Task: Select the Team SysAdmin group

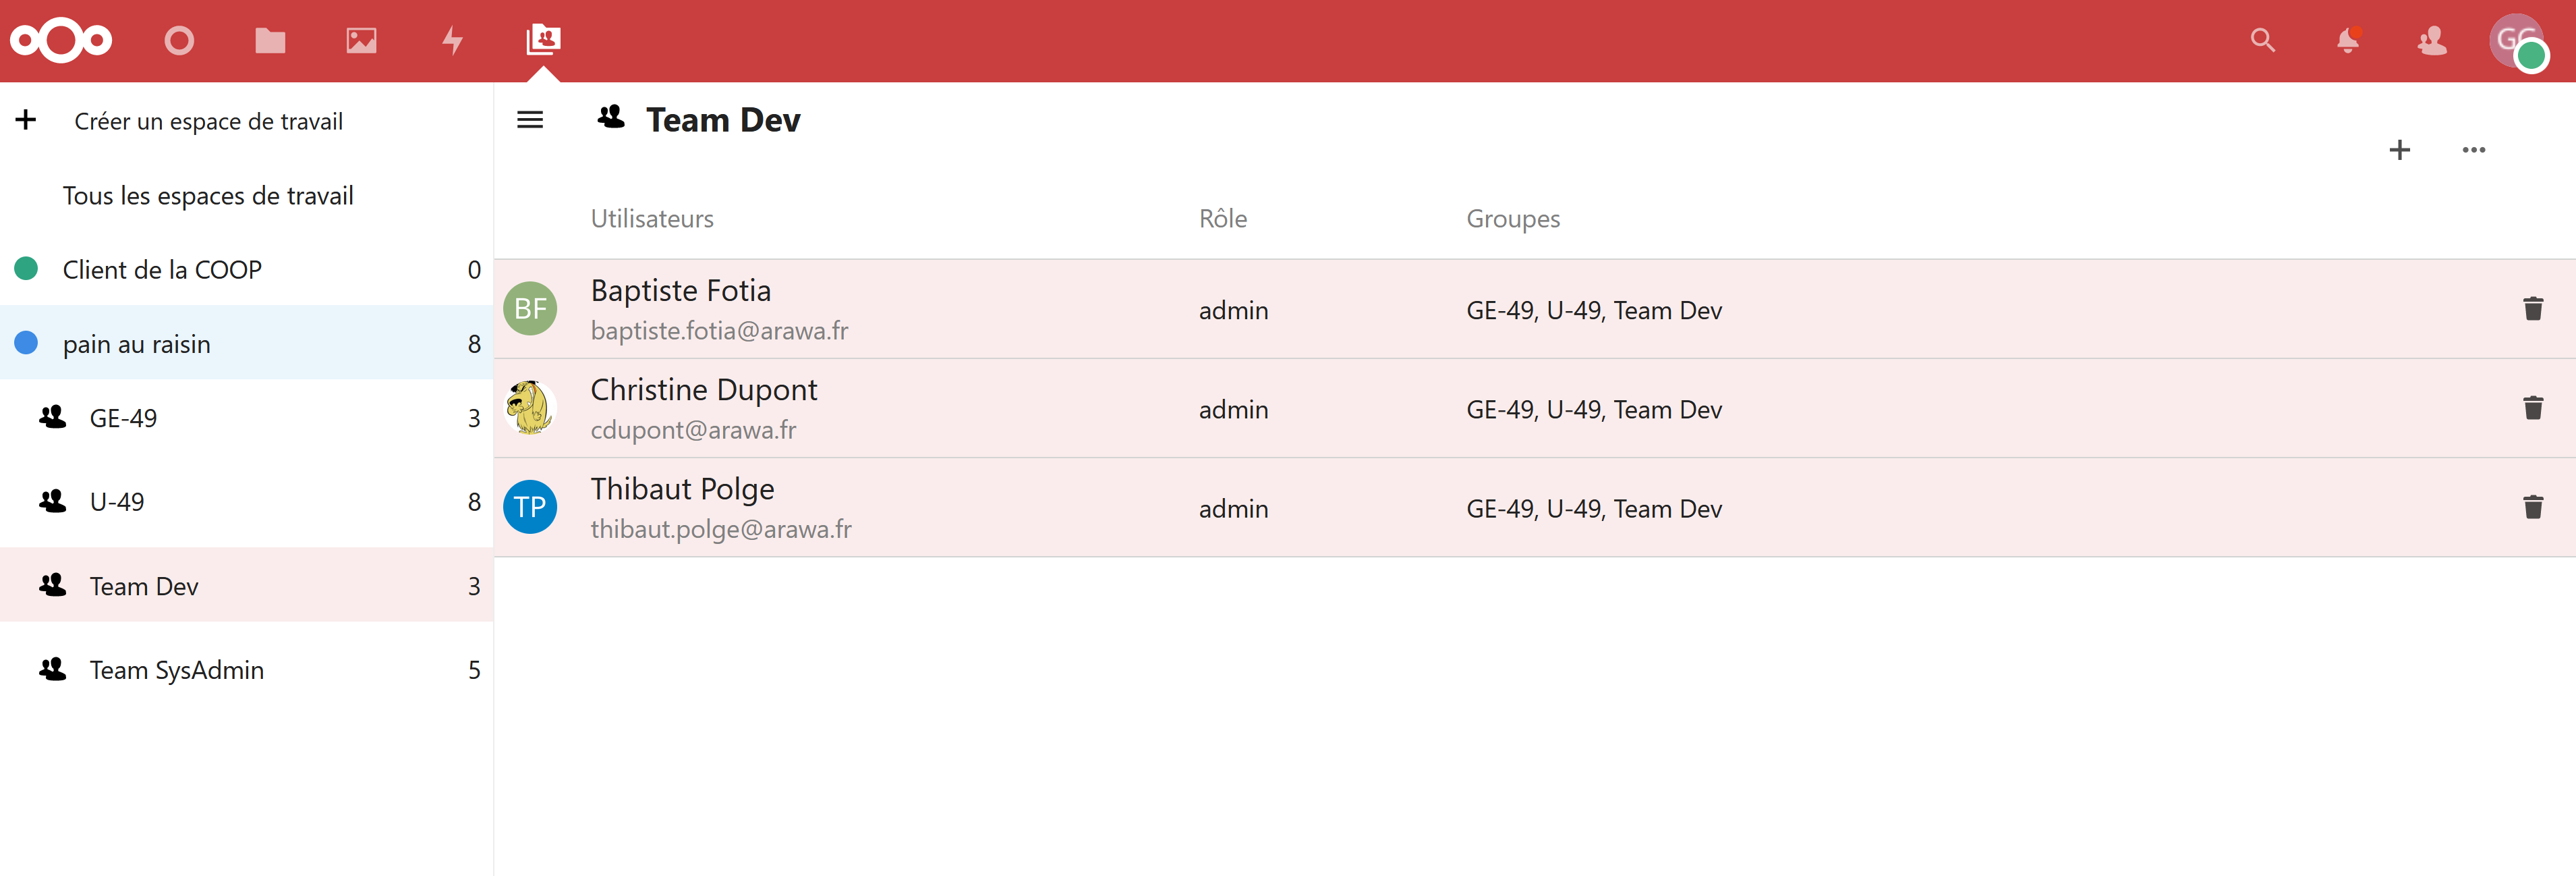Action: [x=176, y=670]
